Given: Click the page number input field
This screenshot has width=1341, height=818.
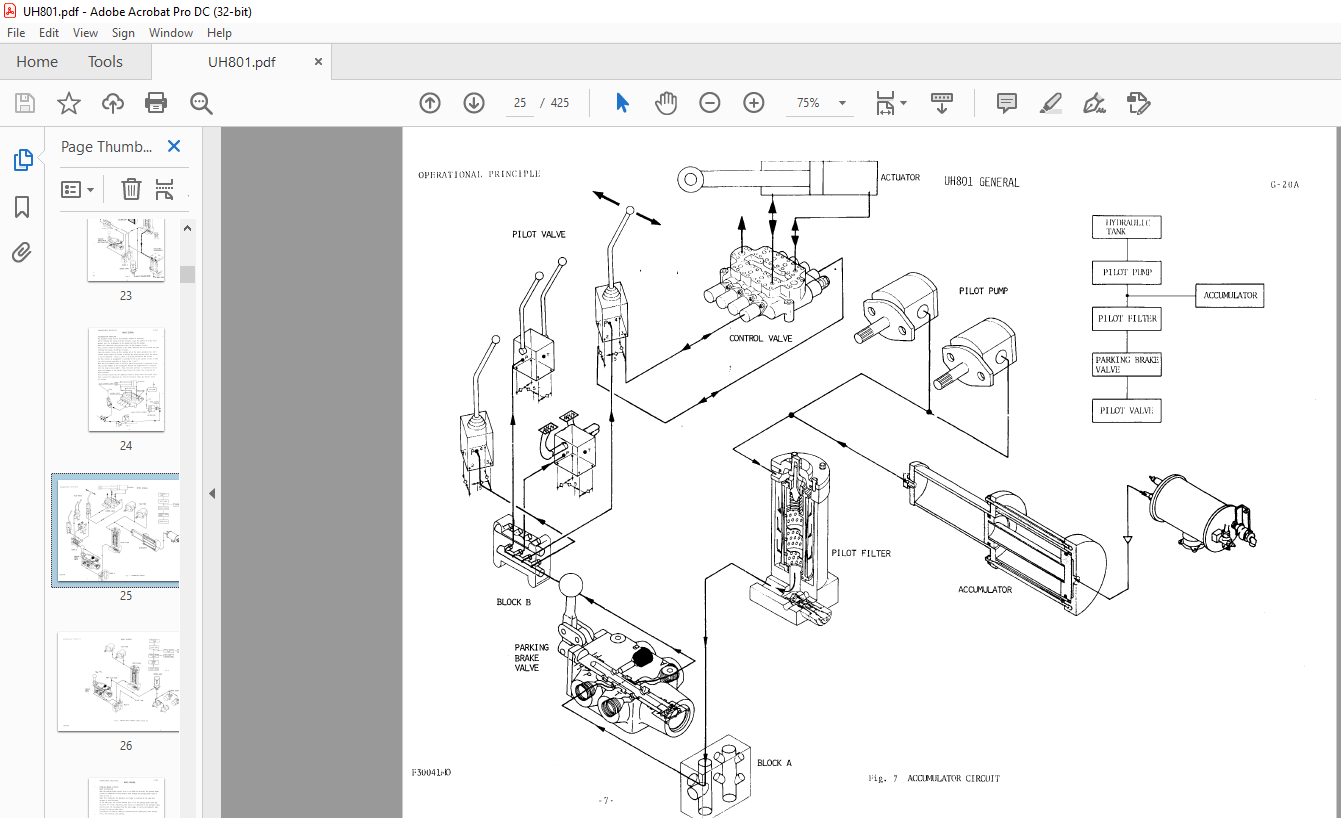Looking at the screenshot, I should tap(520, 103).
